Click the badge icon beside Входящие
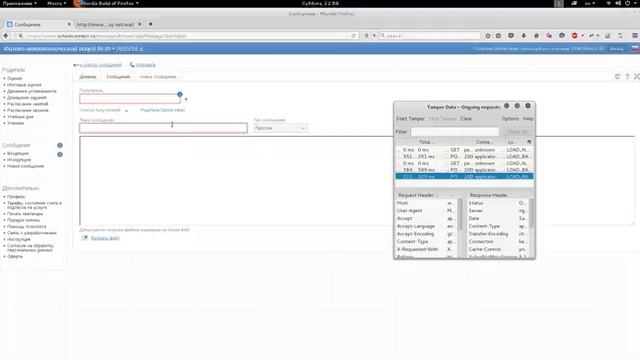Viewport: 640px width, 360px height. (x=60, y=154)
